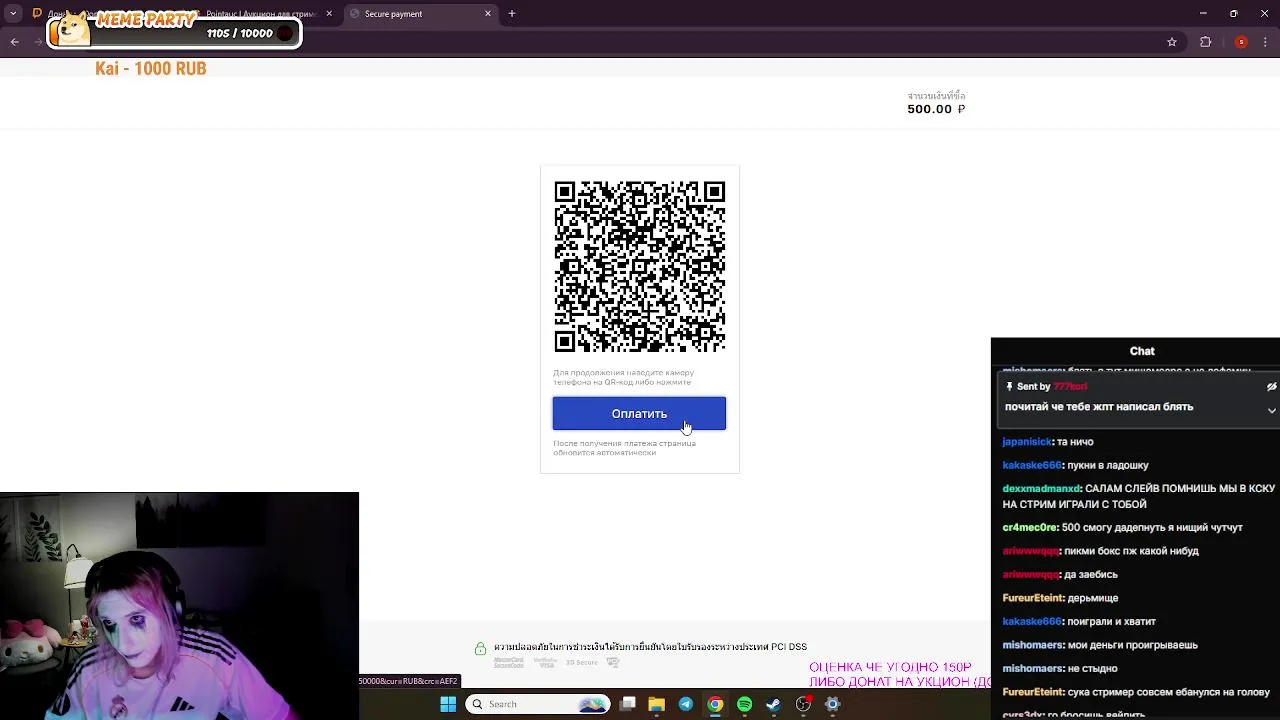Click kakaske666 on the пукни в ладошку message
Viewport: 1280px width, 720px height.
(x=1032, y=465)
